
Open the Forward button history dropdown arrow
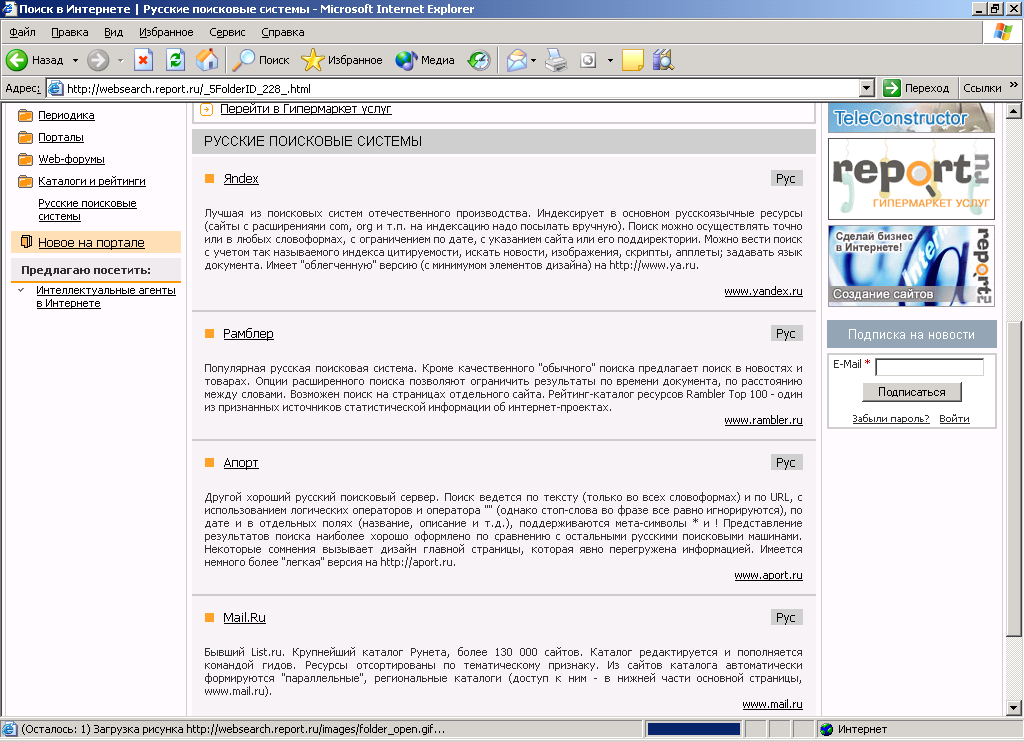[x=120, y=60]
